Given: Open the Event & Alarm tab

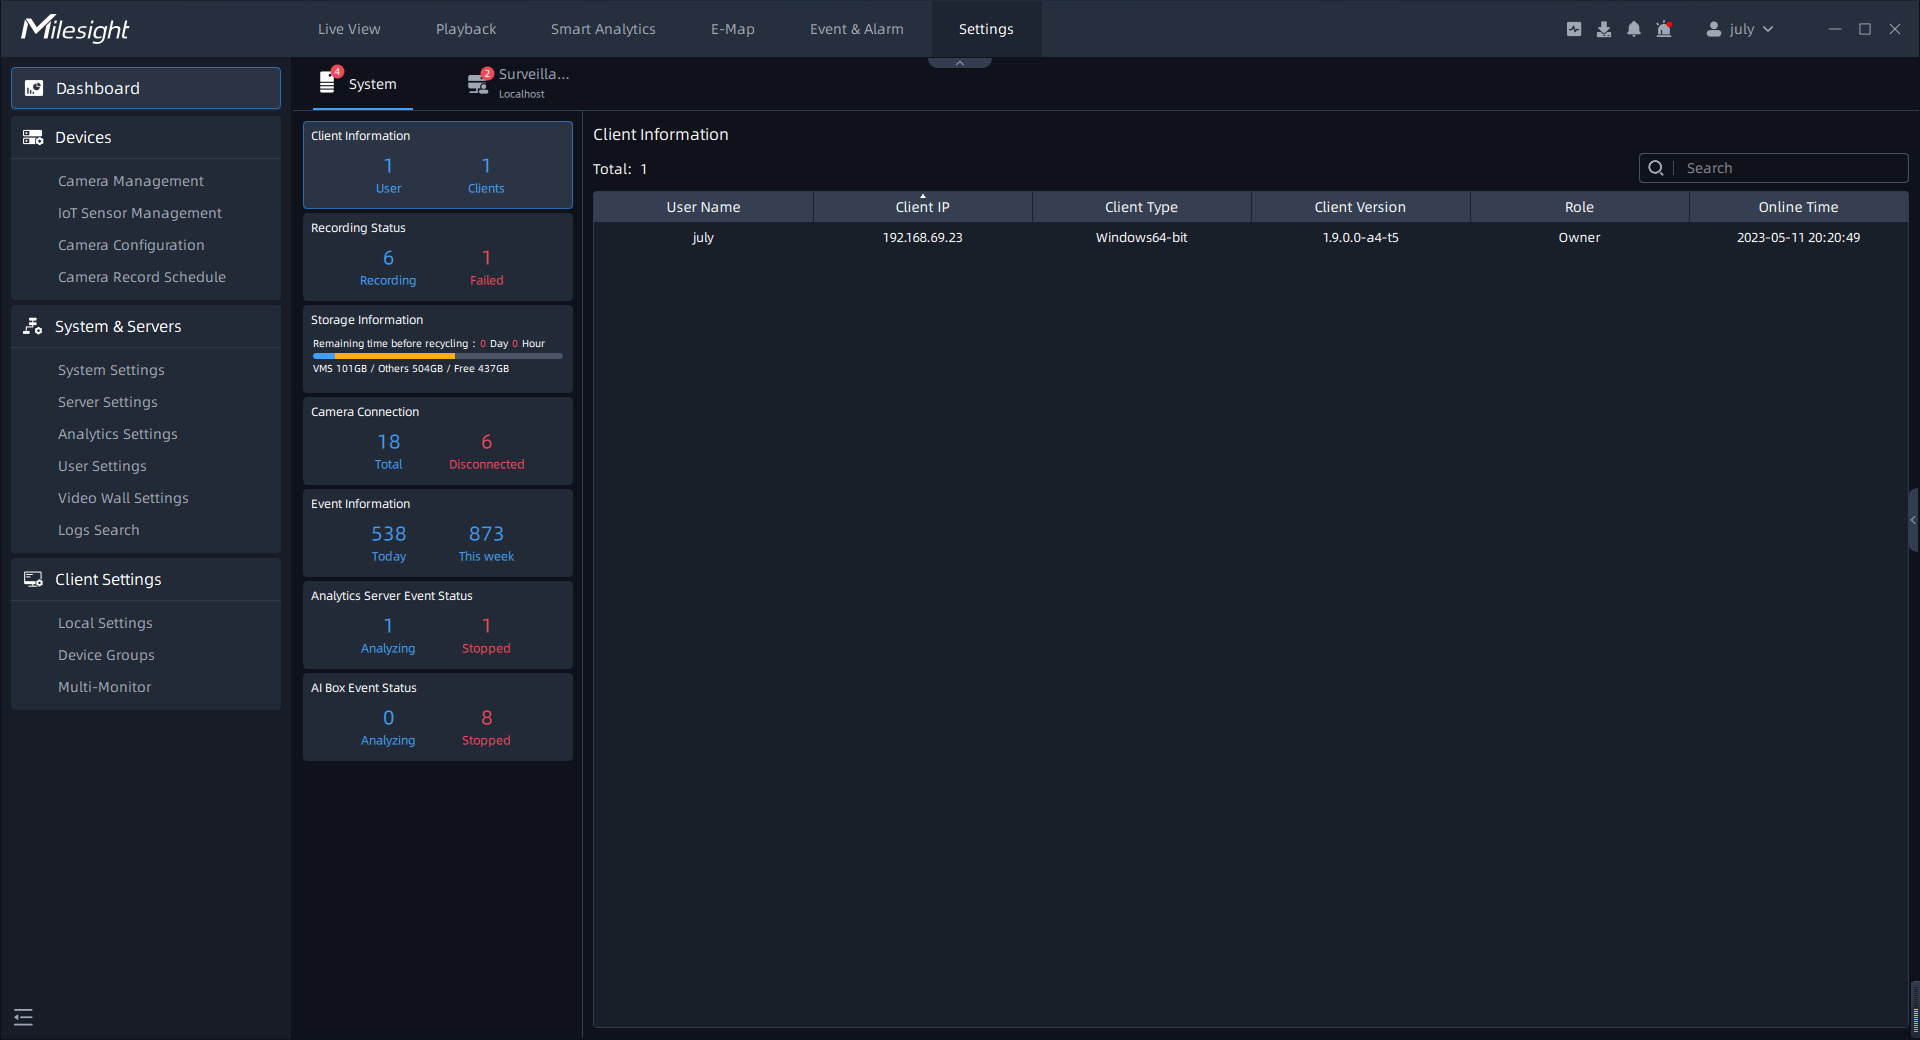Looking at the screenshot, I should point(856,29).
